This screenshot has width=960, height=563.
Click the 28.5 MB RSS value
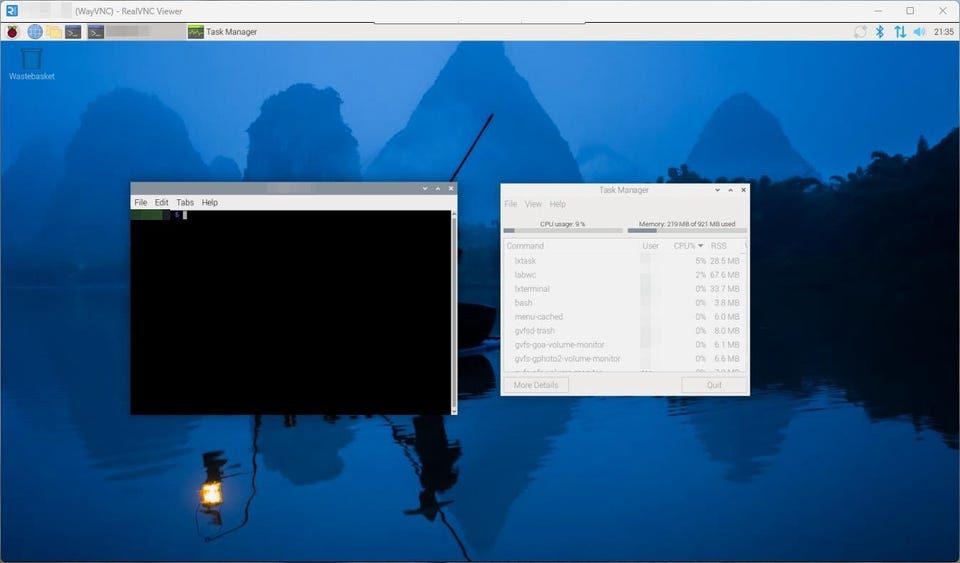[x=724, y=261]
